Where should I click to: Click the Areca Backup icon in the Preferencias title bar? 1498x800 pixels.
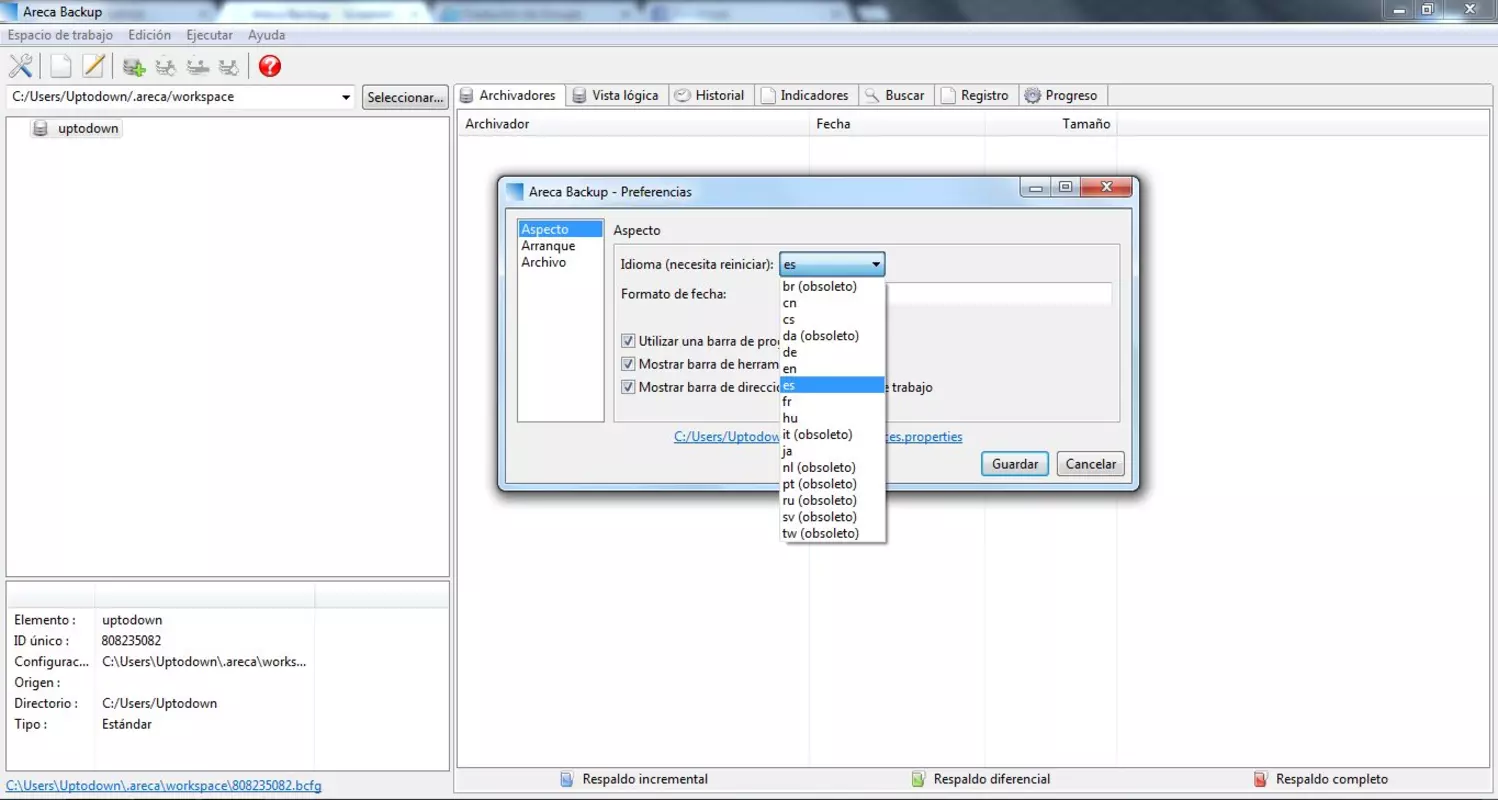click(x=515, y=191)
